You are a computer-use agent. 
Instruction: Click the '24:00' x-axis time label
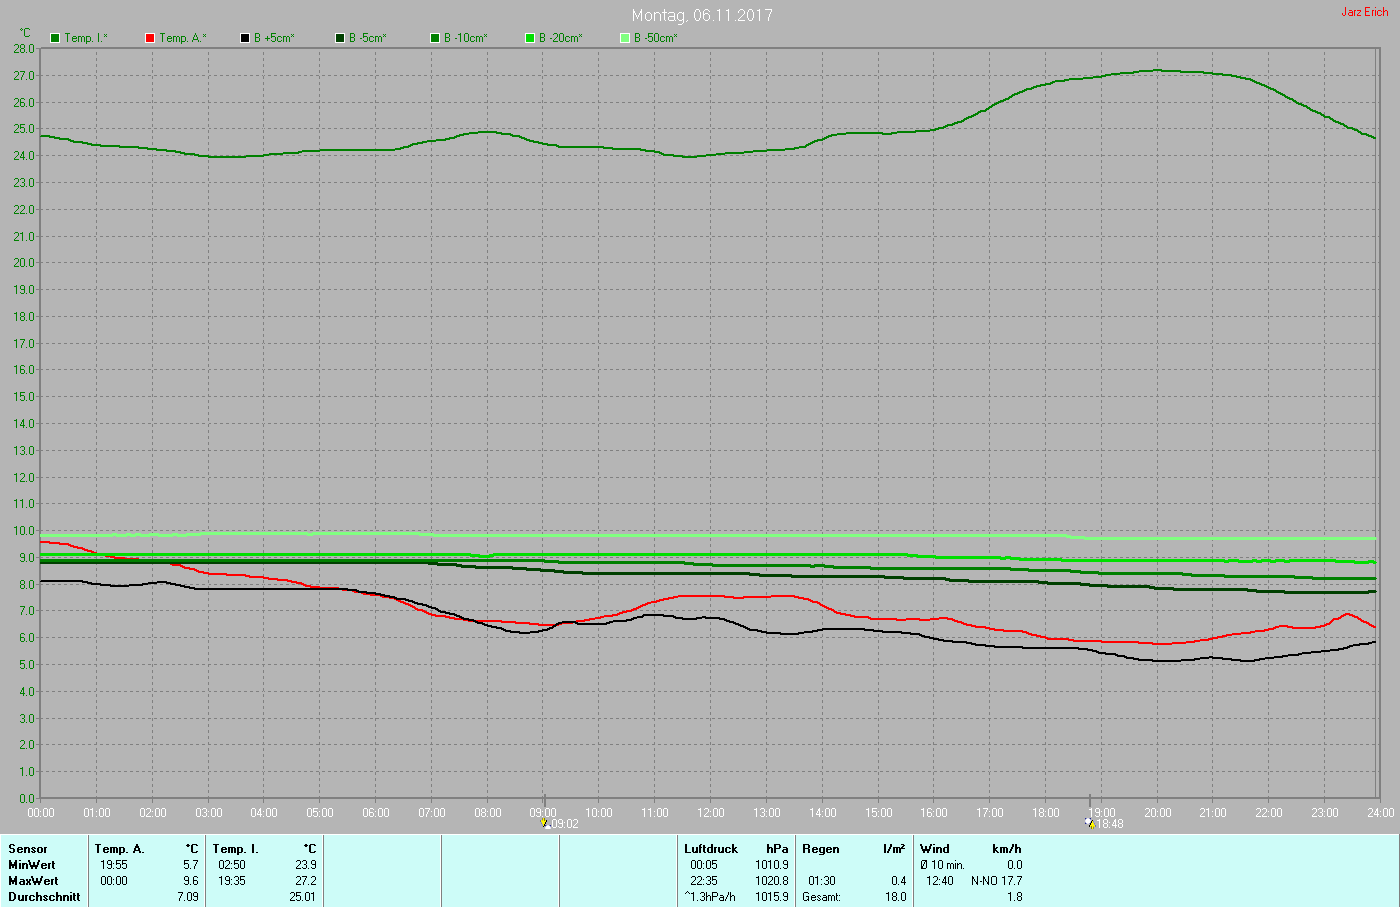1380,813
